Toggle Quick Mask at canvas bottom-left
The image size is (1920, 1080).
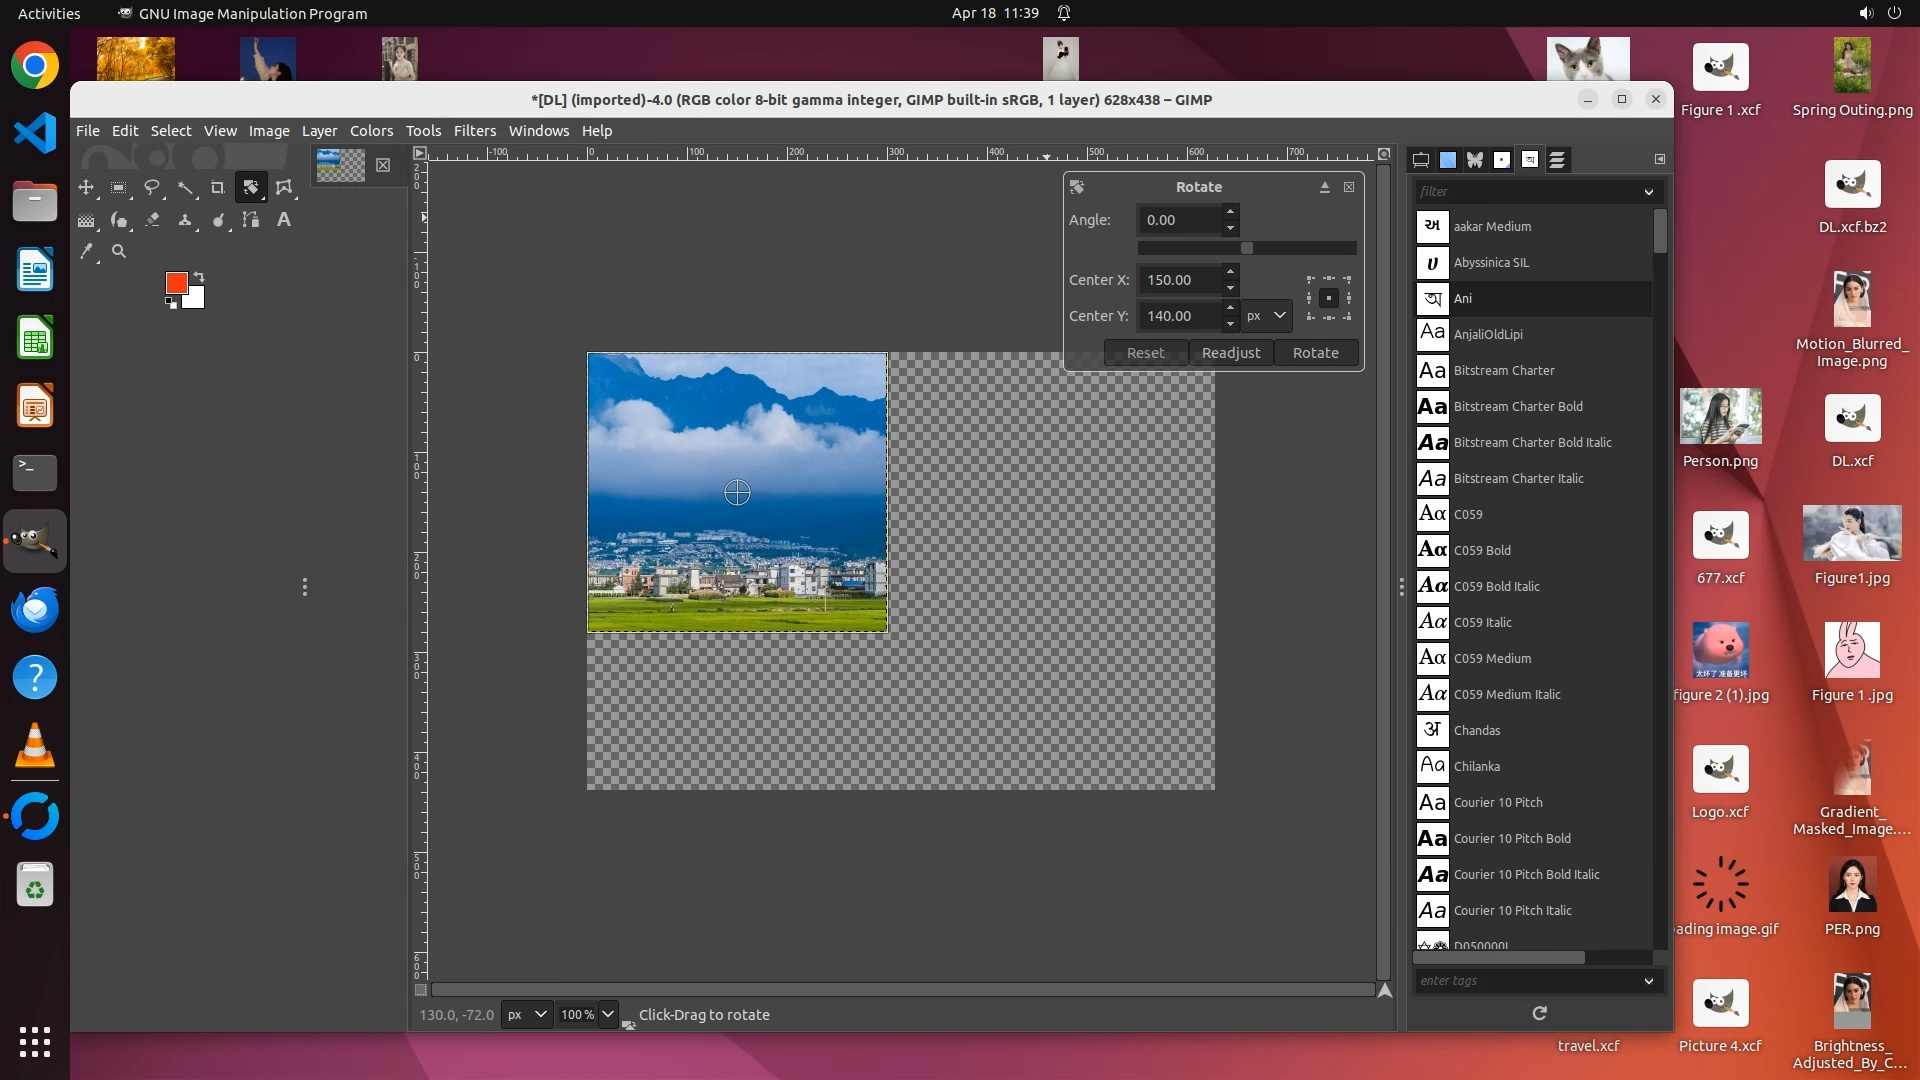tap(421, 990)
